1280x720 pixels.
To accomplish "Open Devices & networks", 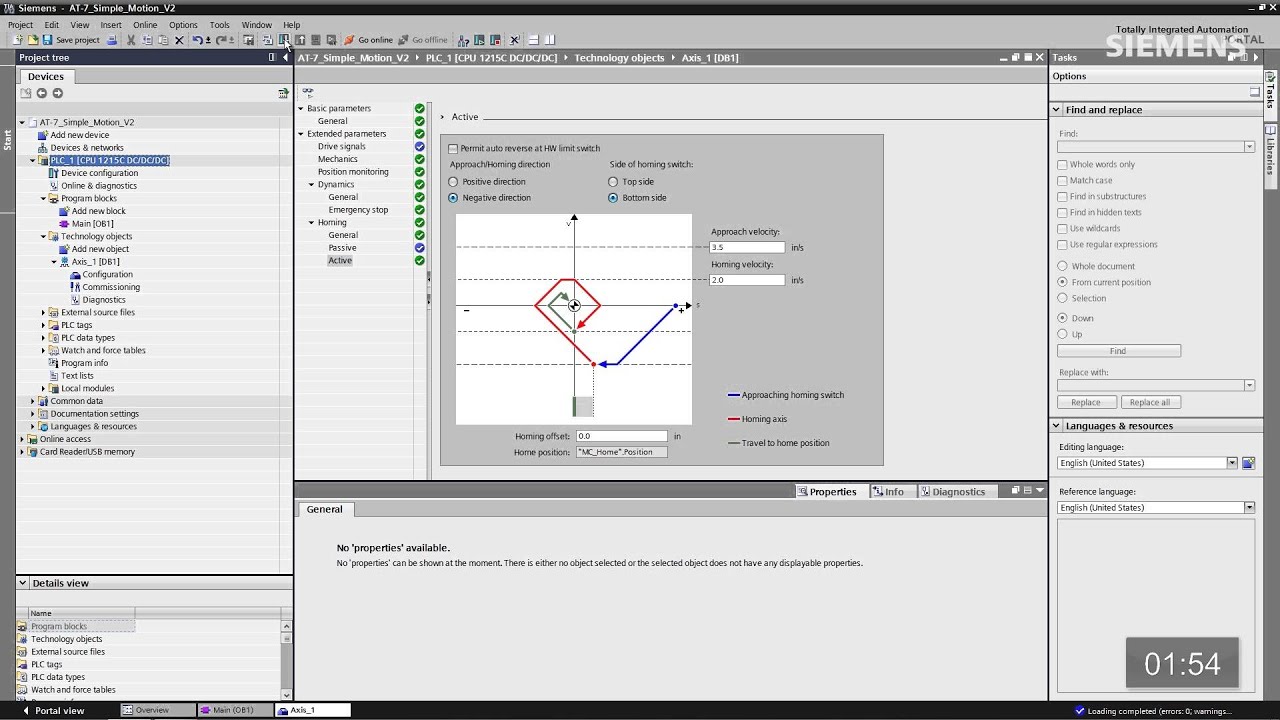I will tap(87, 148).
